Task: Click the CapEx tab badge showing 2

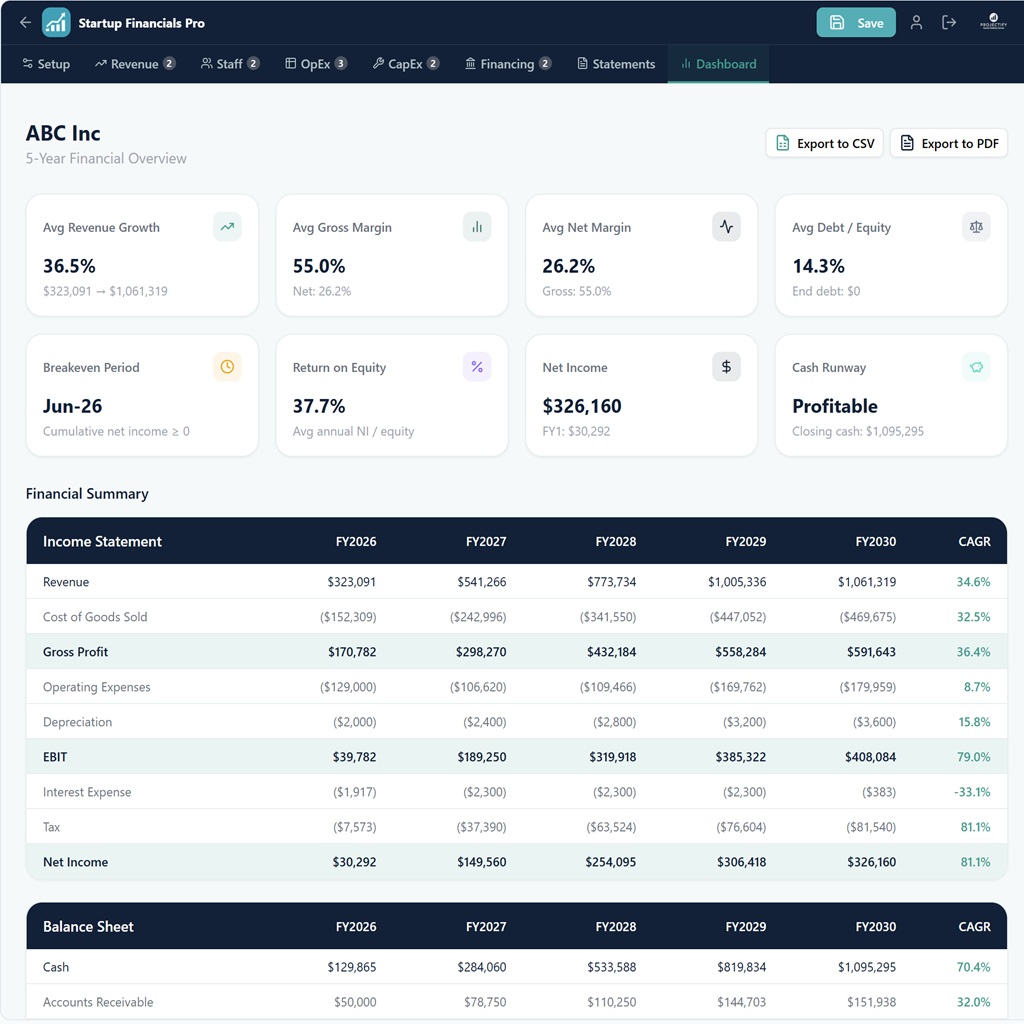Action: tap(433, 63)
